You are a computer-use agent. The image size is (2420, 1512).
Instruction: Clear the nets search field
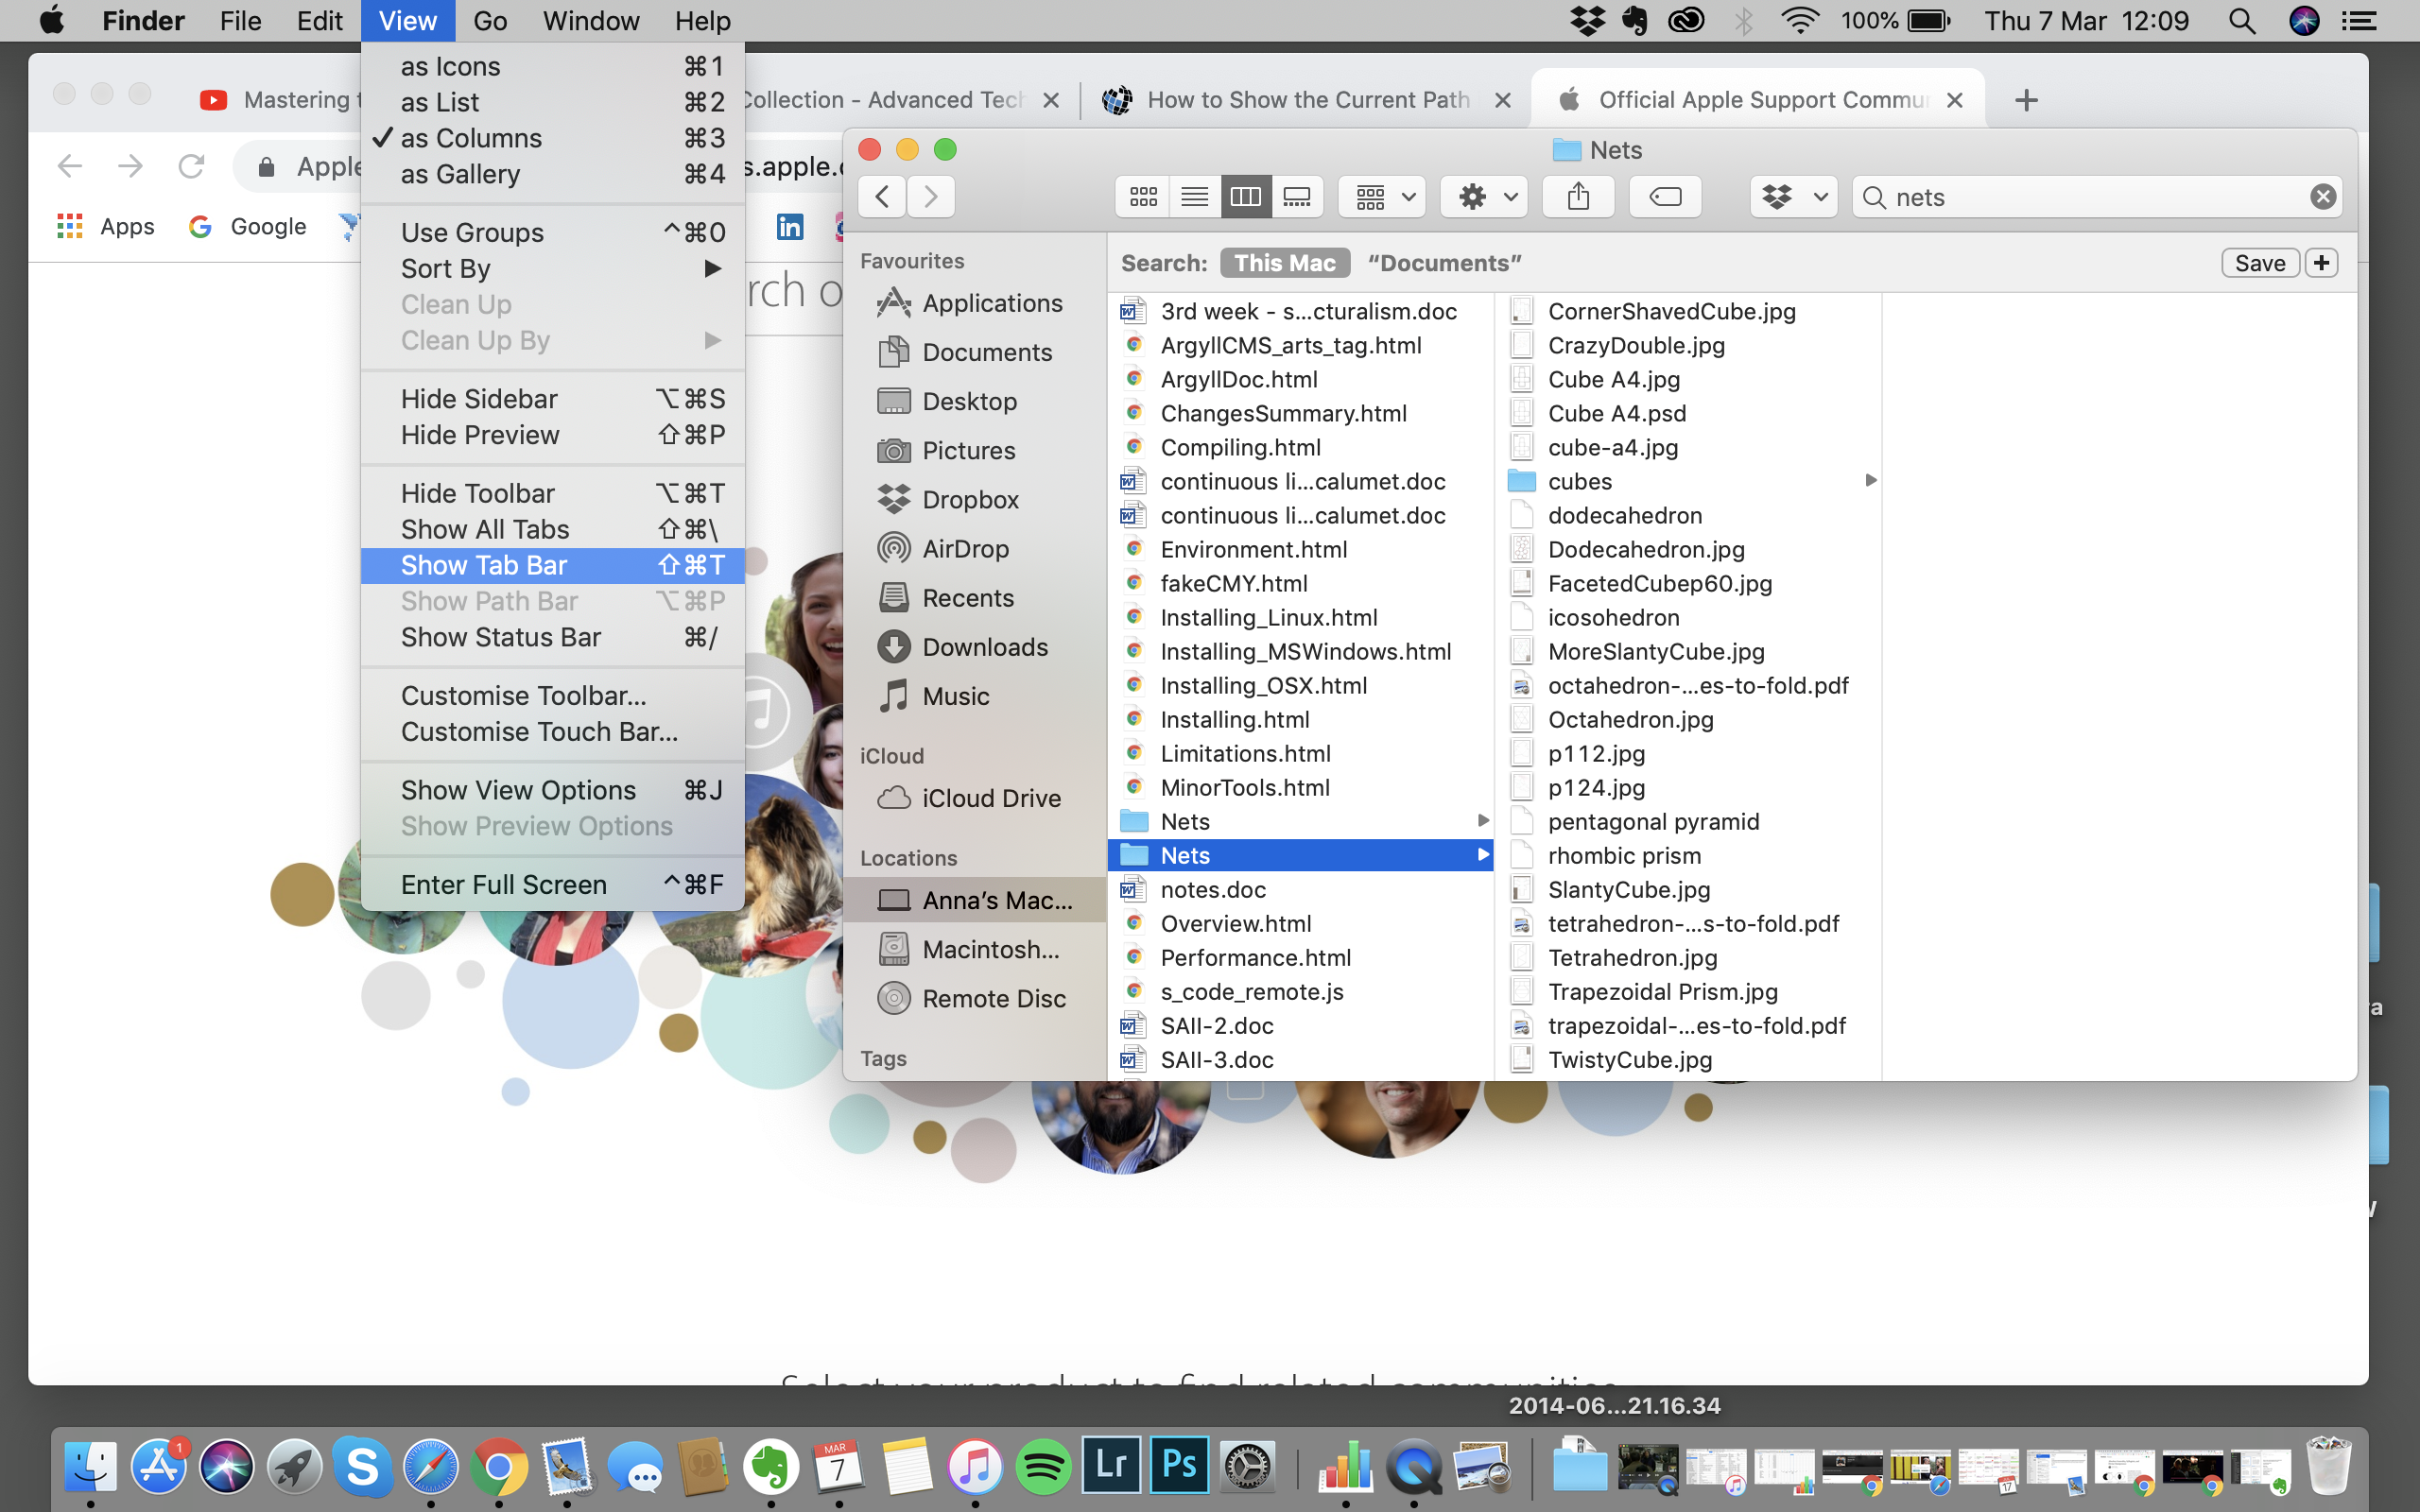2322,197
